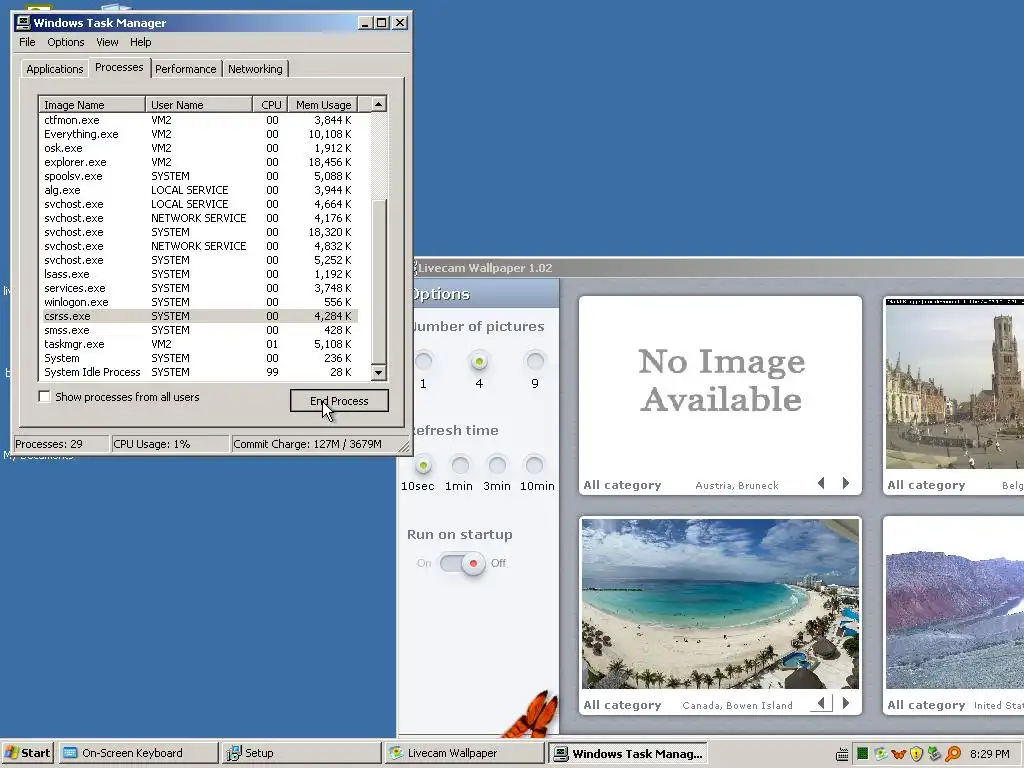Open Task Manager Help menu
Screen dimensions: 1024x768
click(x=140, y=42)
